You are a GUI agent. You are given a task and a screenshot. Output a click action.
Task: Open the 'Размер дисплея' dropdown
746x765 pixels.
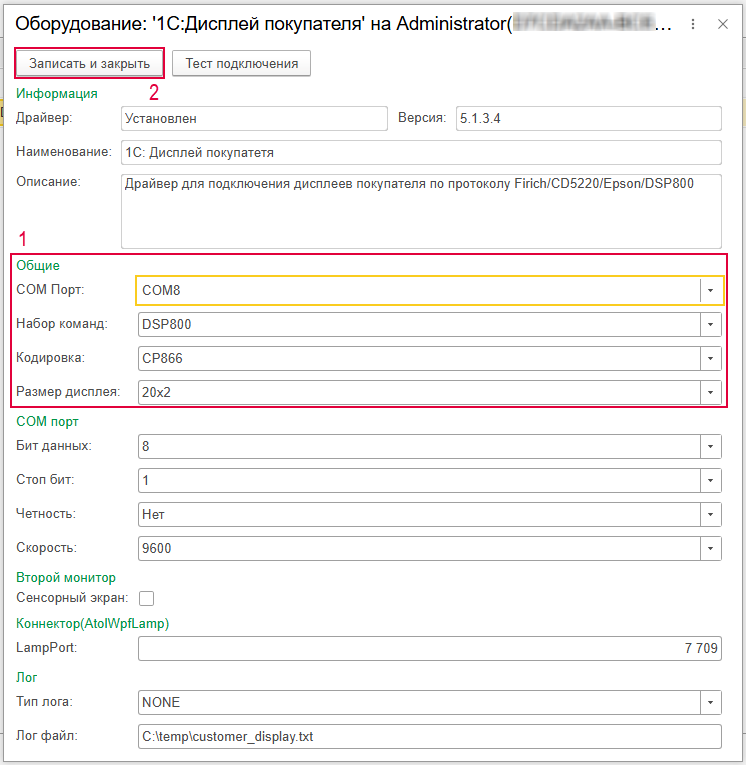(710, 392)
